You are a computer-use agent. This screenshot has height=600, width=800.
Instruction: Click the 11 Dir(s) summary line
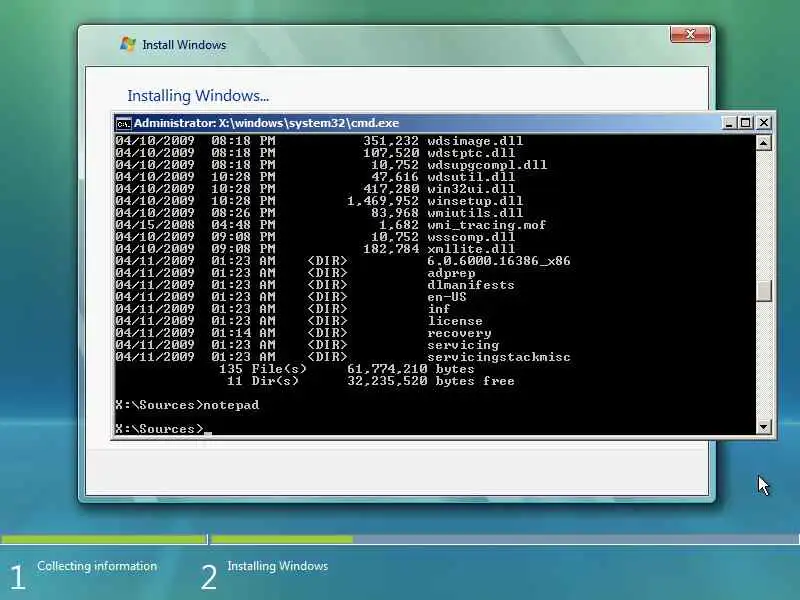[x=370, y=381]
